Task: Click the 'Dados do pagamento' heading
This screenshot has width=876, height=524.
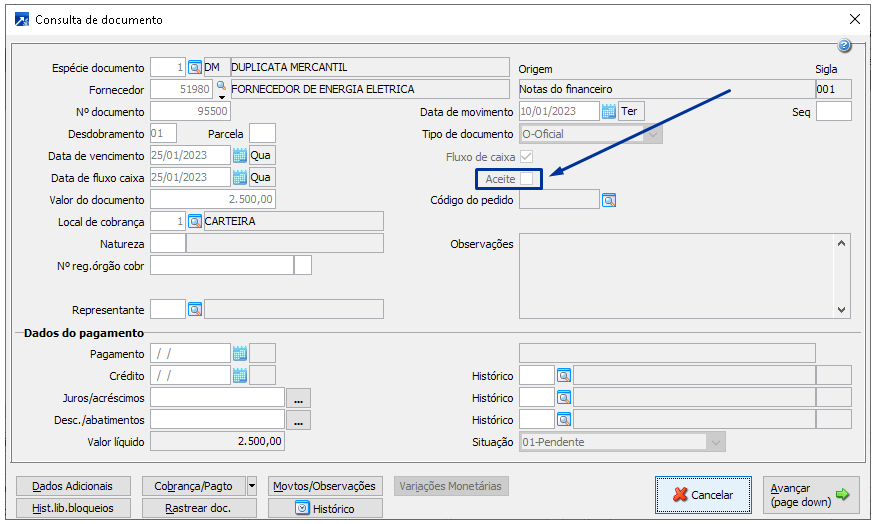Action: coord(84,333)
